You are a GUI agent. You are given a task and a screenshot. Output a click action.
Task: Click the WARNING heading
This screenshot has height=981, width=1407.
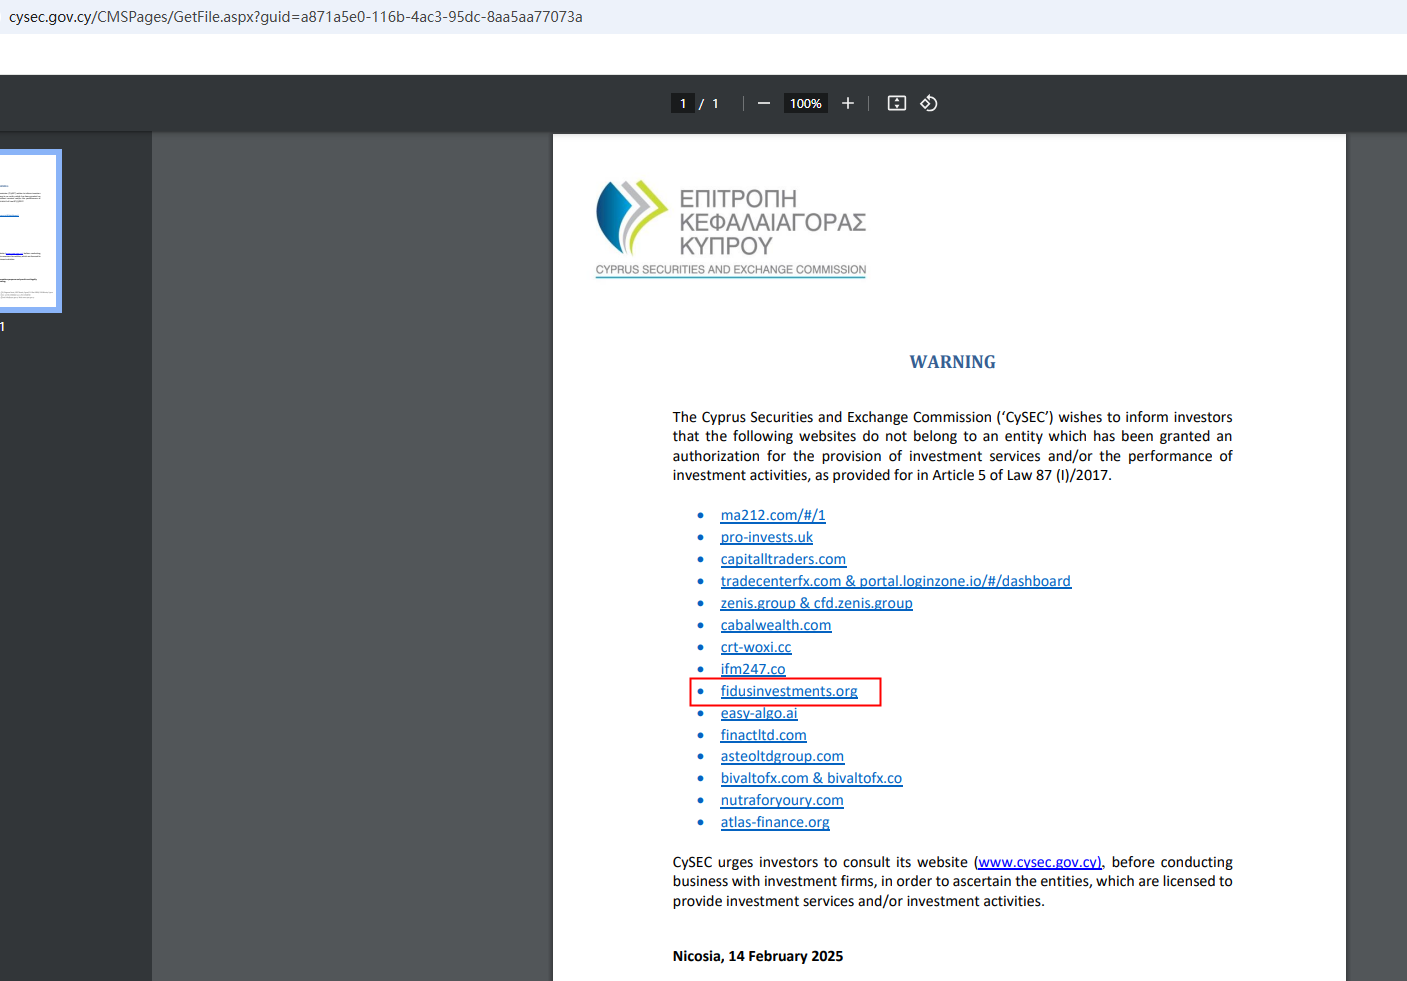(953, 362)
